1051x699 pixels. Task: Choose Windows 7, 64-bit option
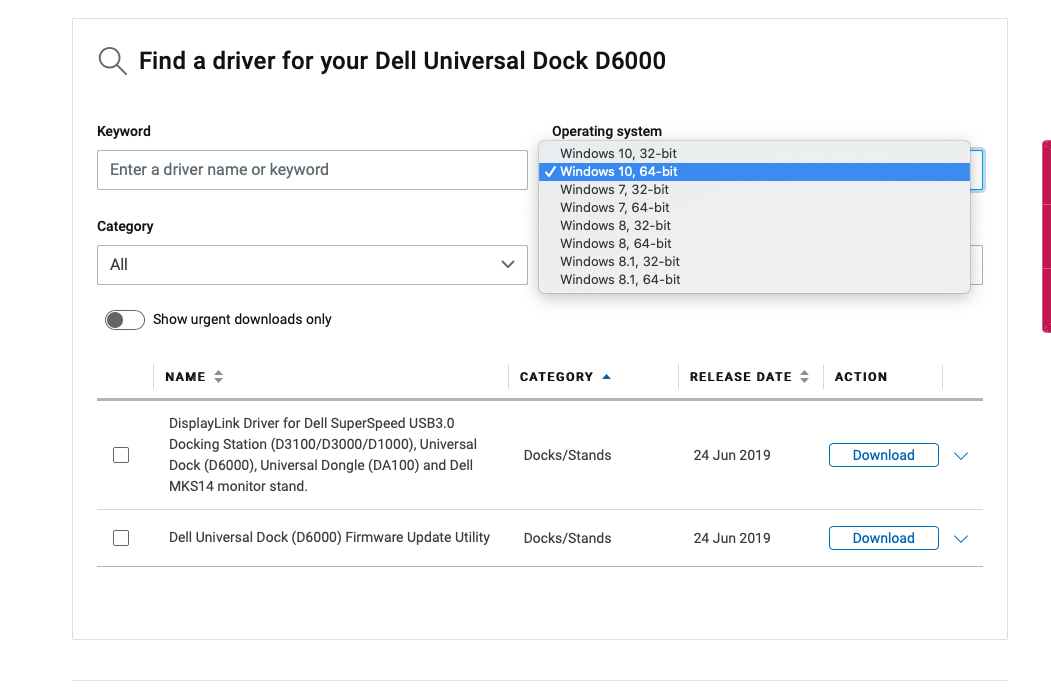click(x=614, y=208)
